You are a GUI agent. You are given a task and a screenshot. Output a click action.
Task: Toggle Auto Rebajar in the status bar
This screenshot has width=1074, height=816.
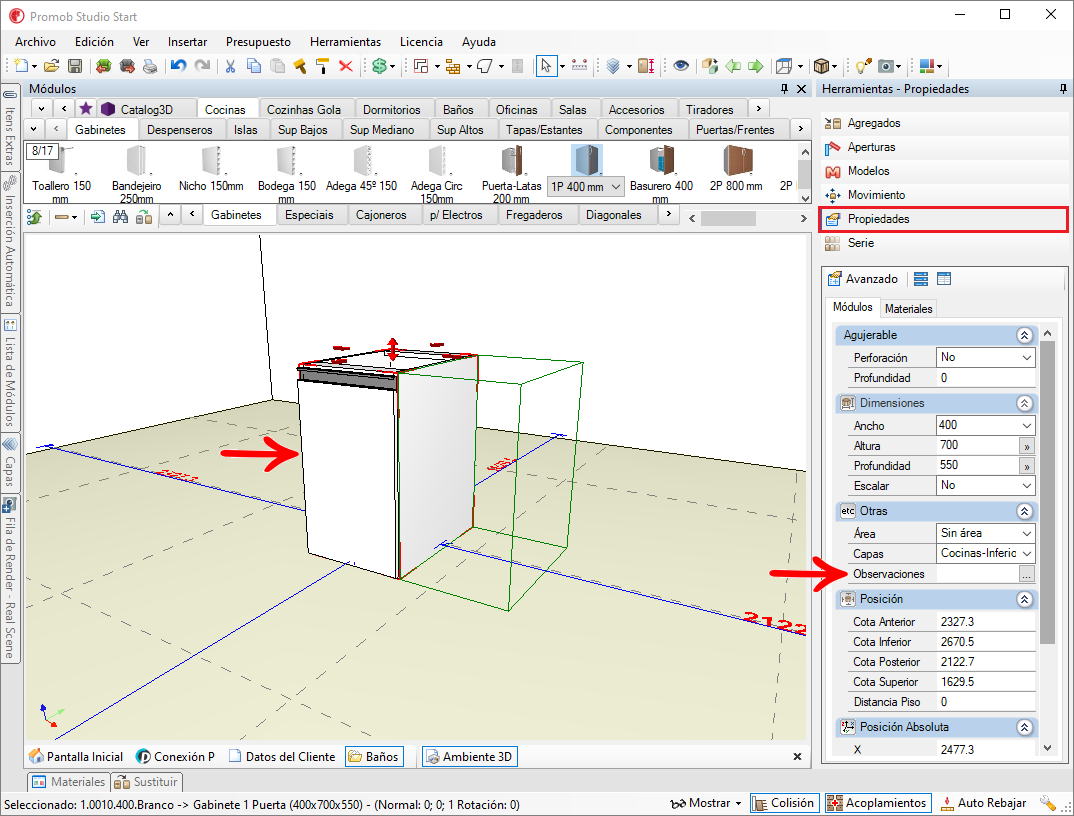(x=984, y=803)
